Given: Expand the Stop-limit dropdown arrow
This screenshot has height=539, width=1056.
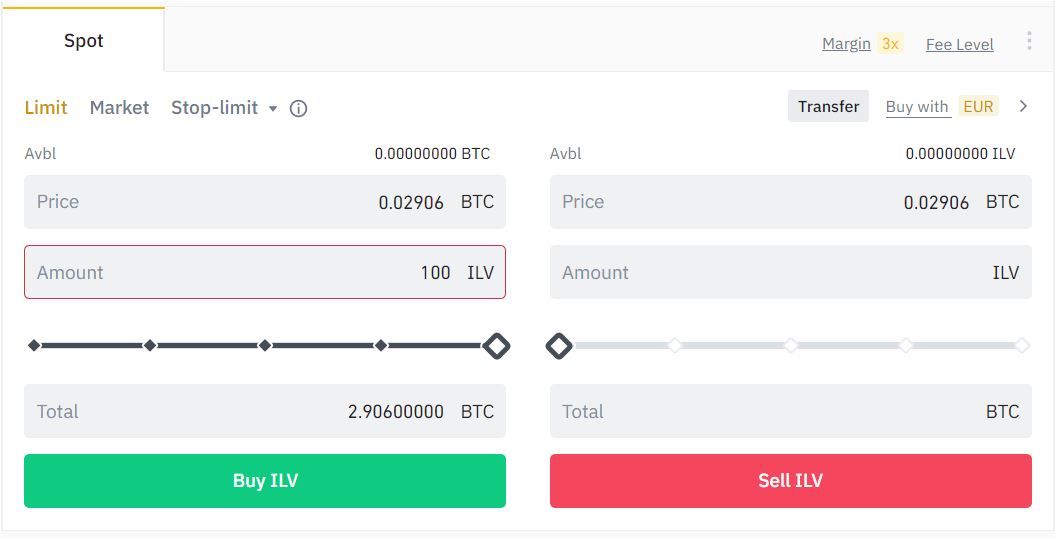Looking at the screenshot, I should coord(272,108).
